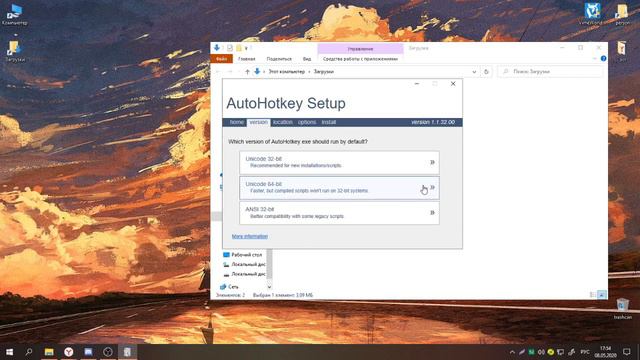Show hidden system tray icons
The height and width of the screenshot is (360, 640).
pos(512,352)
